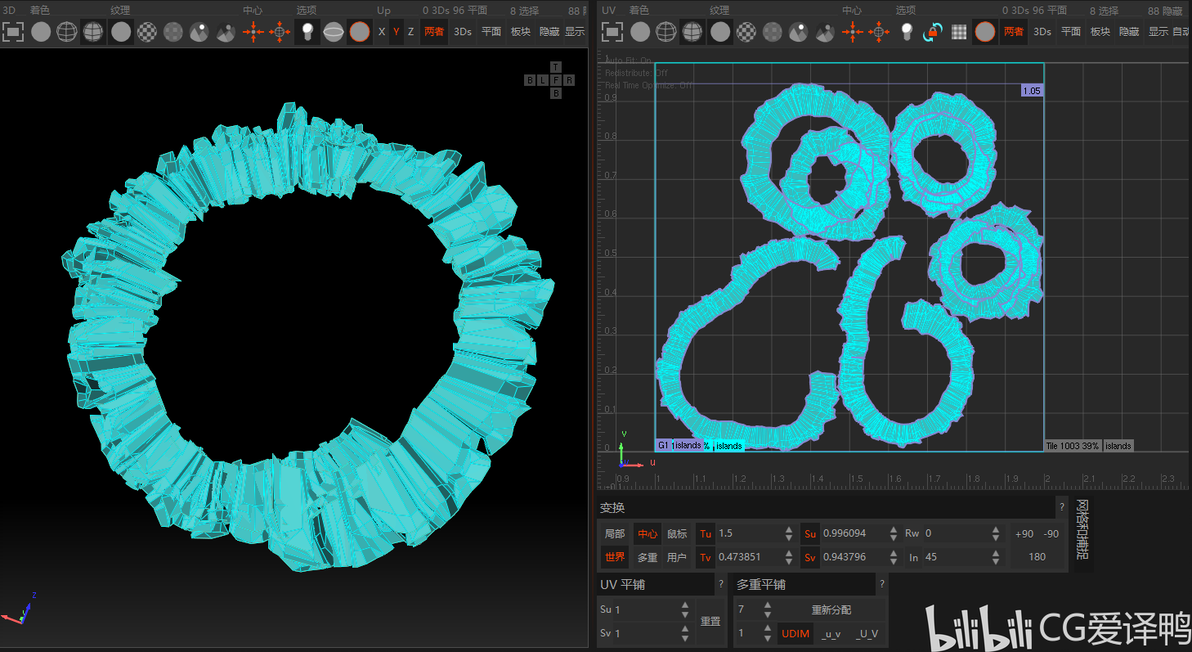Viewport: 1192px width, 652px height.
Task: Click the frame-view icon in the 3D toolbar
Action: pyautogui.click(x=13, y=32)
